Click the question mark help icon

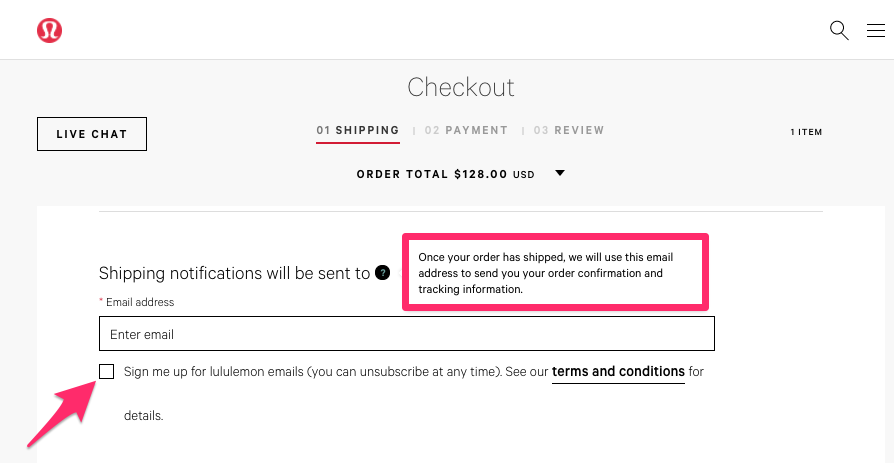coord(383,273)
